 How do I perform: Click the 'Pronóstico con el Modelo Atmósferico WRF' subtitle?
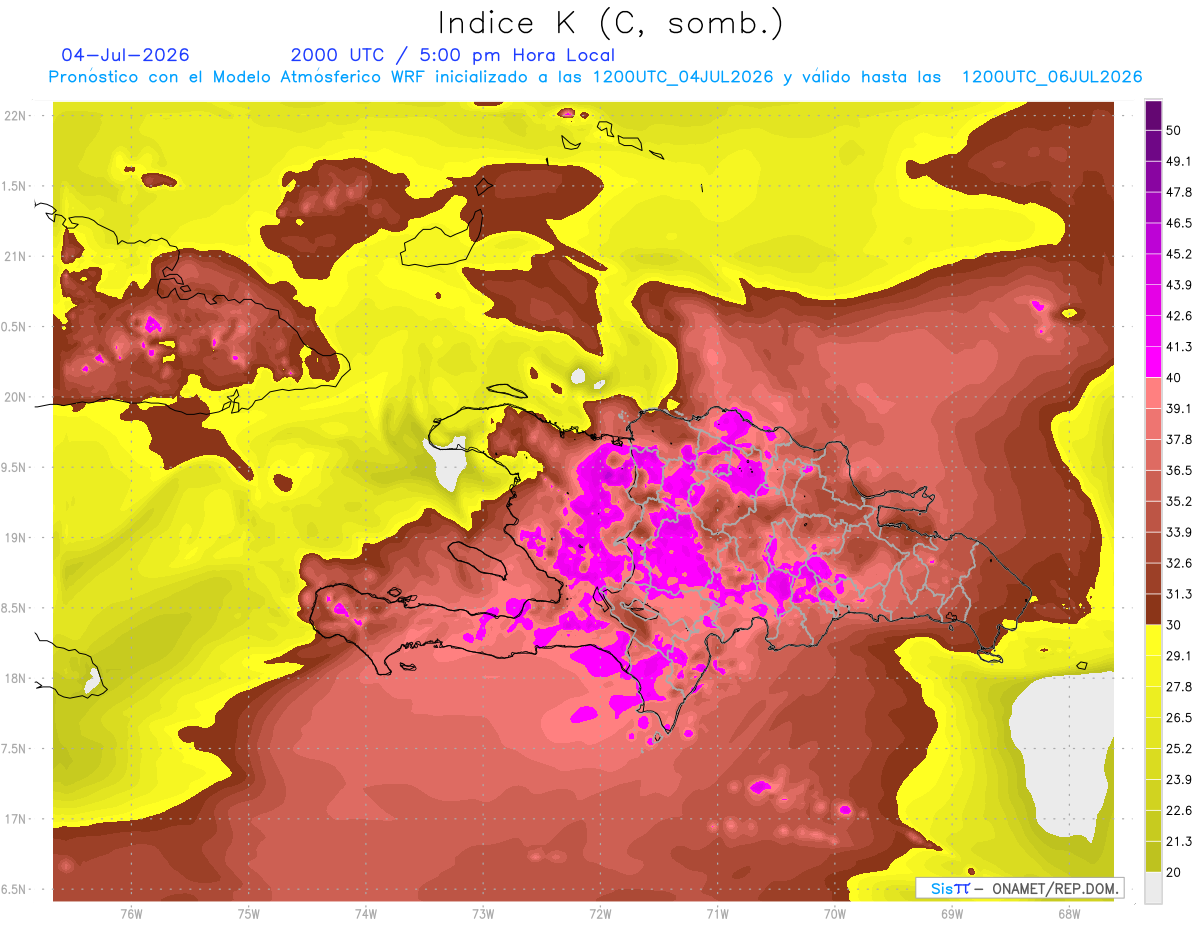(x=239, y=77)
